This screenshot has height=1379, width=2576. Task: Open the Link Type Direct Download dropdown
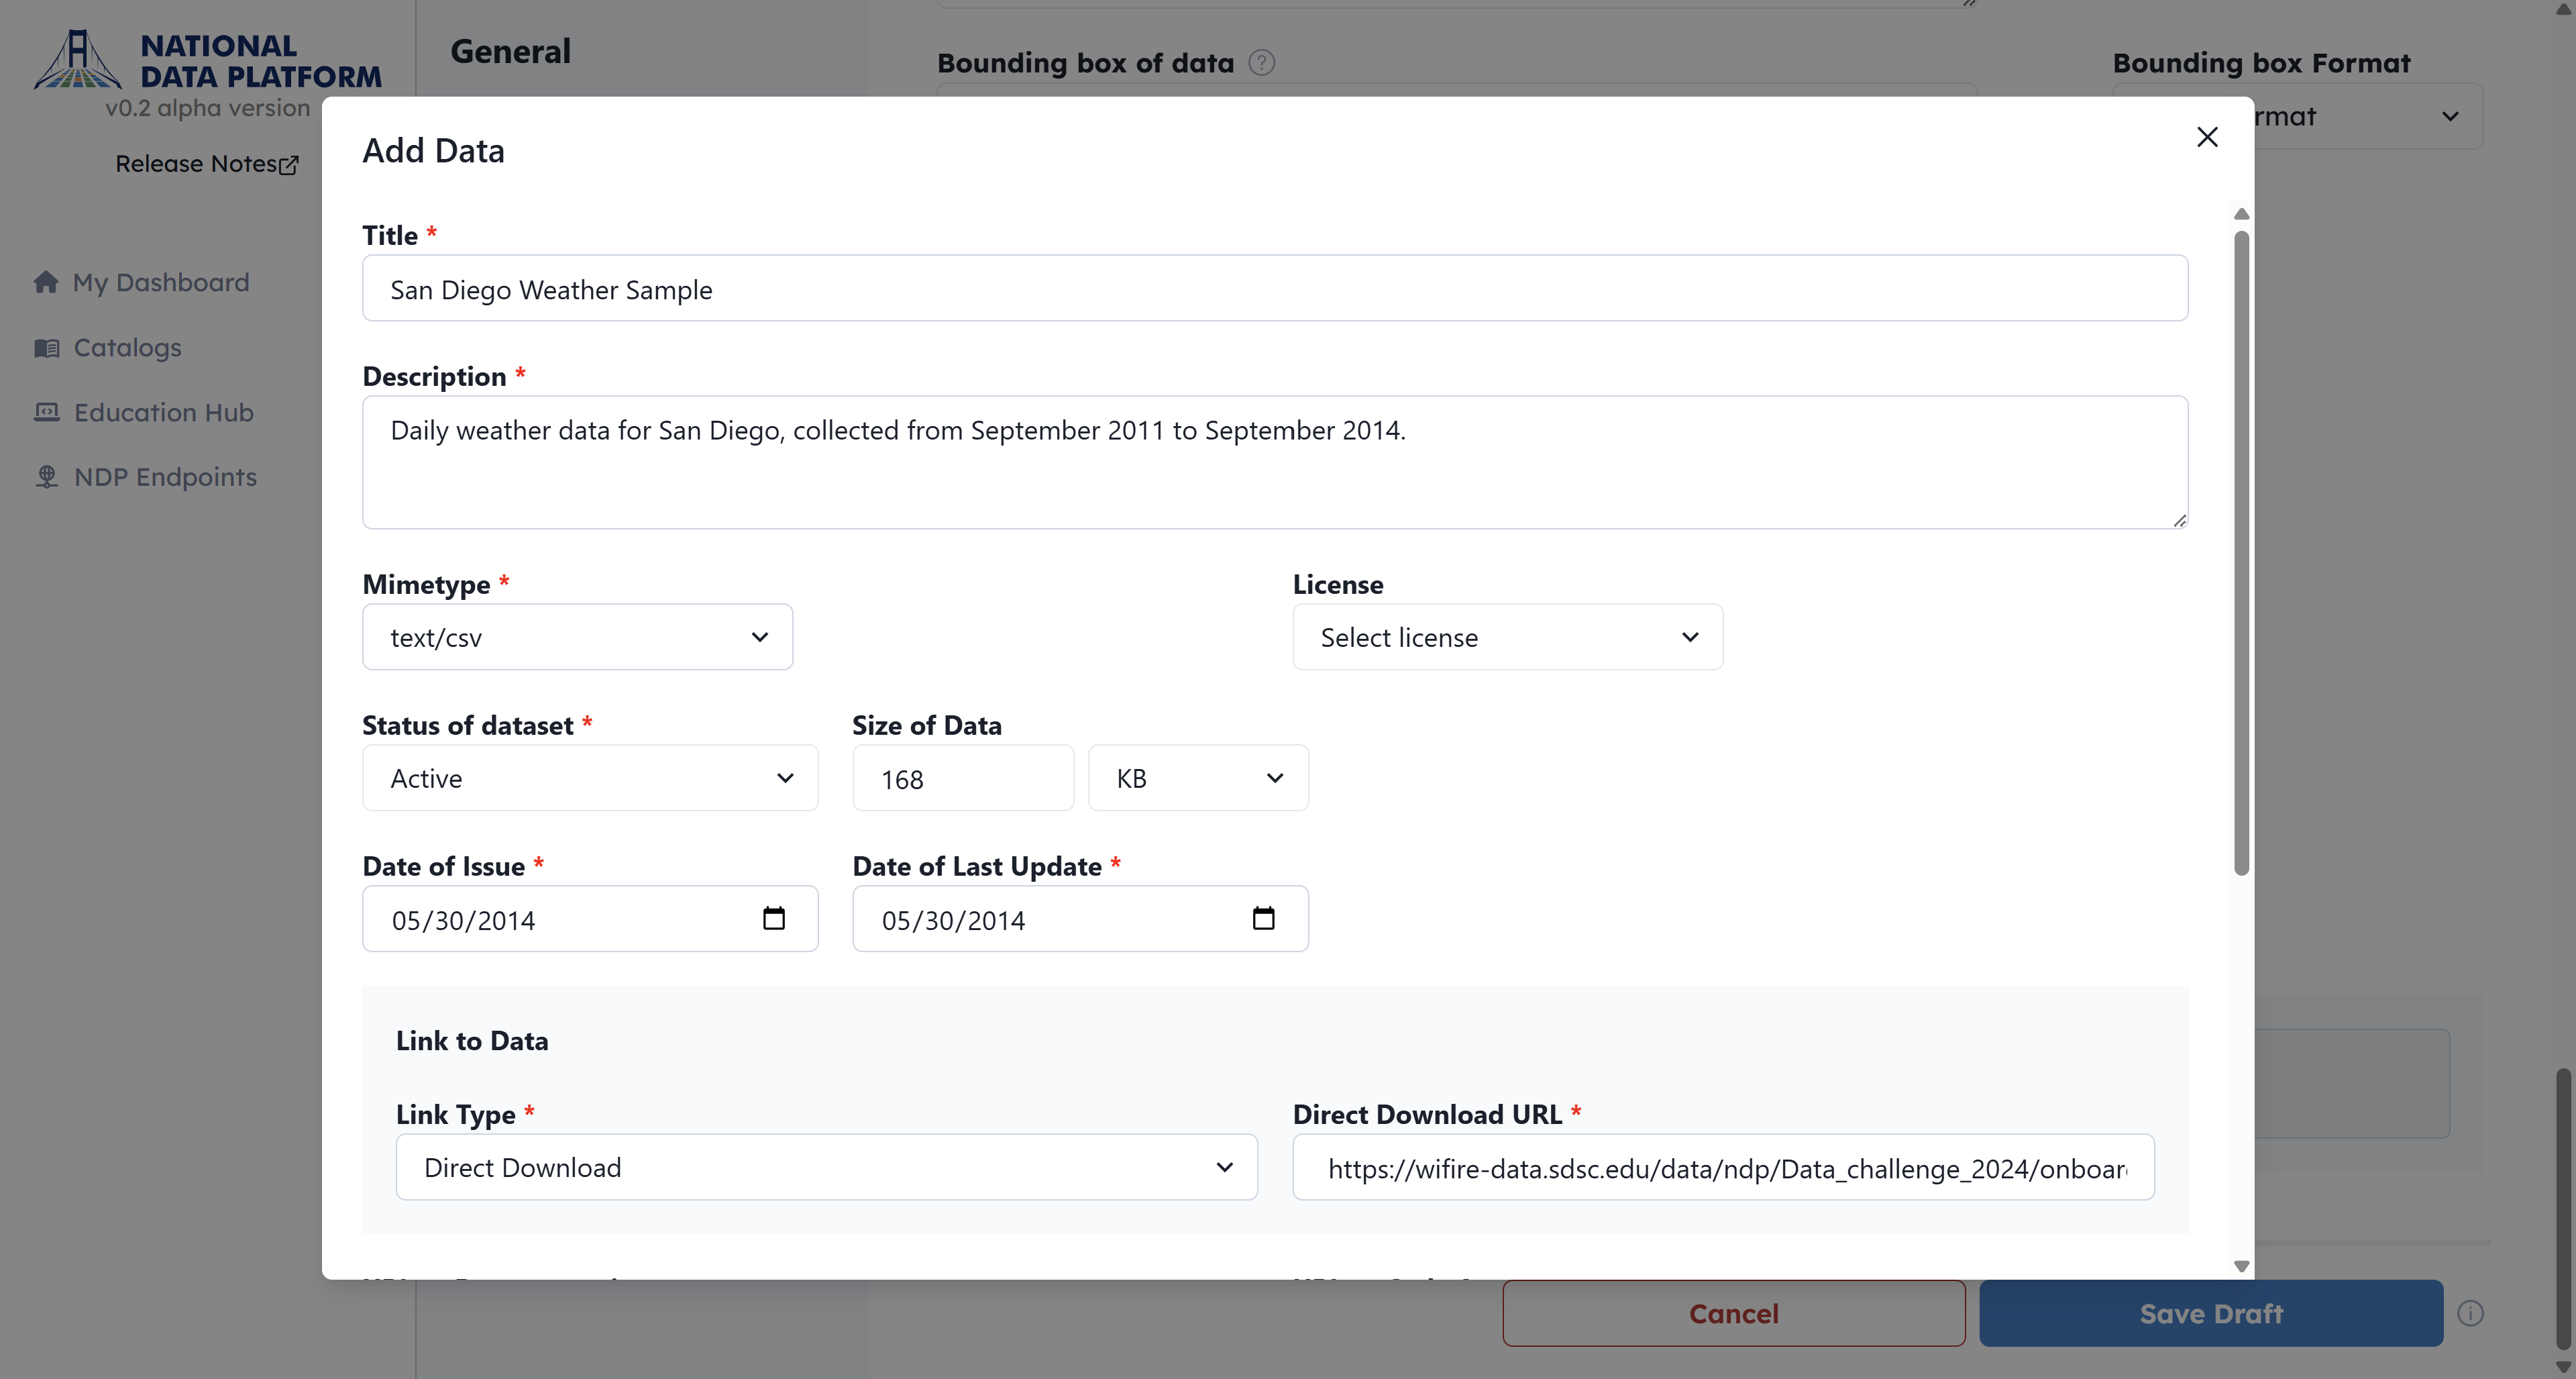click(x=826, y=1167)
